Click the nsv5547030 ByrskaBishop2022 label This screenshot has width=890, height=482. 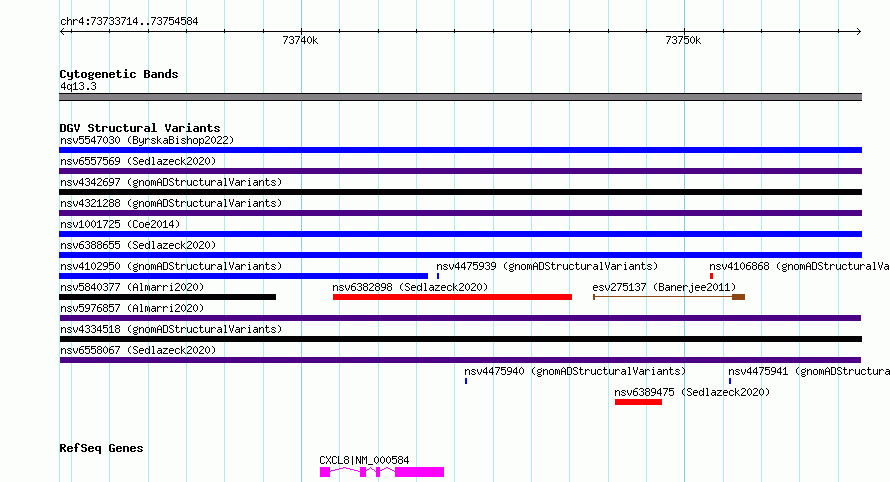pyautogui.click(x=147, y=140)
